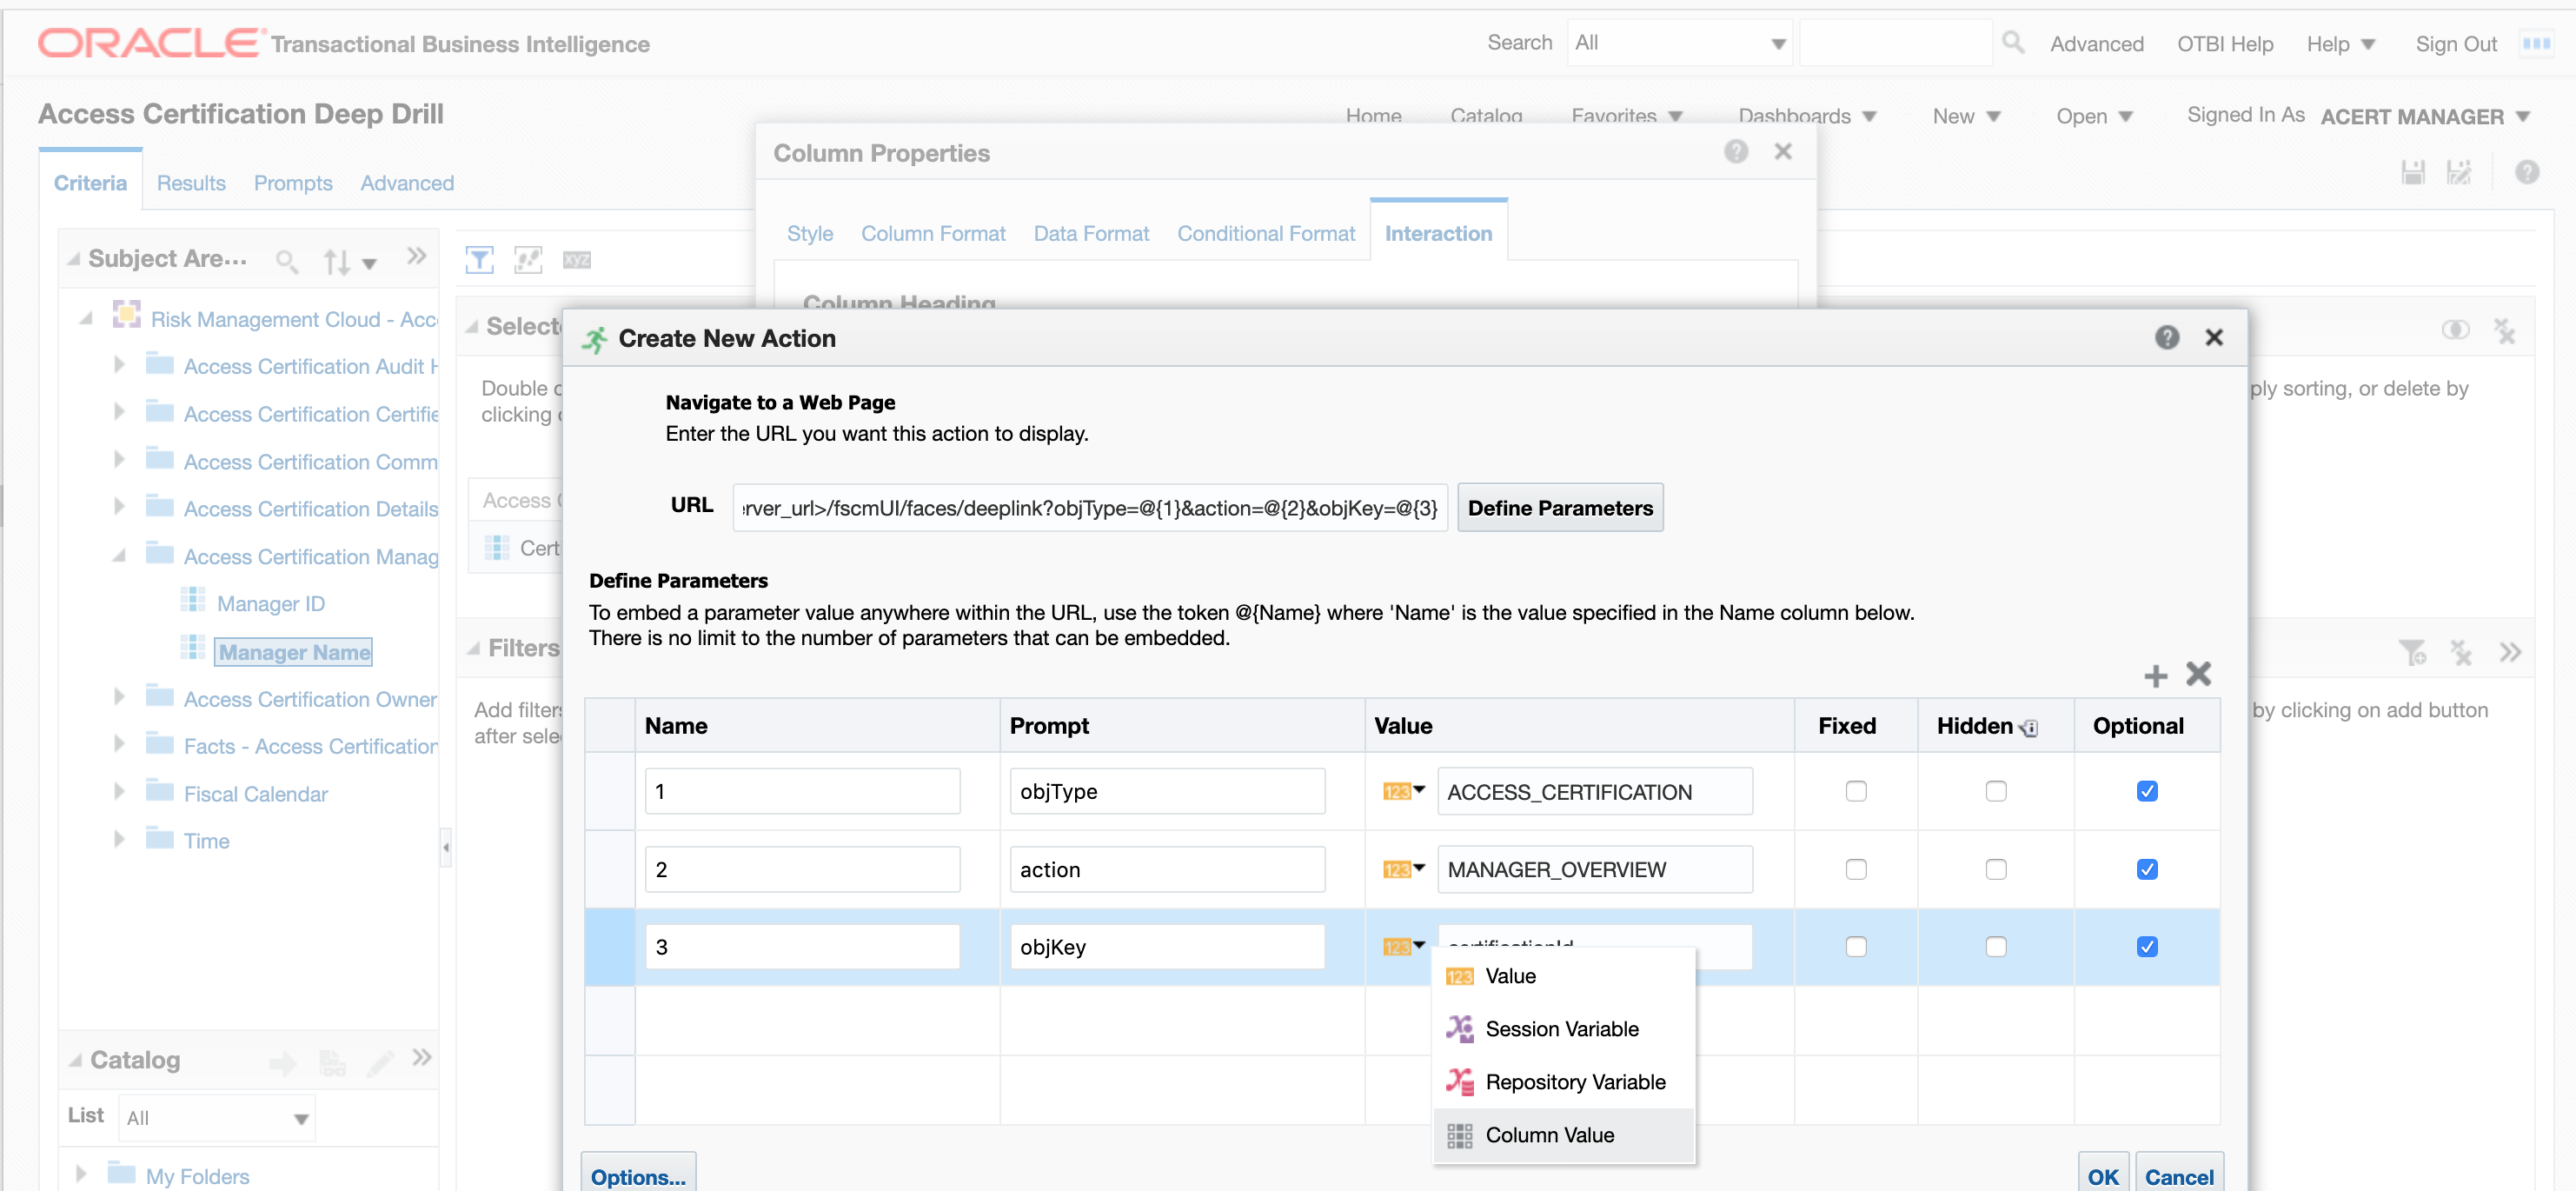Switch to the Style tab

tap(809, 233)
